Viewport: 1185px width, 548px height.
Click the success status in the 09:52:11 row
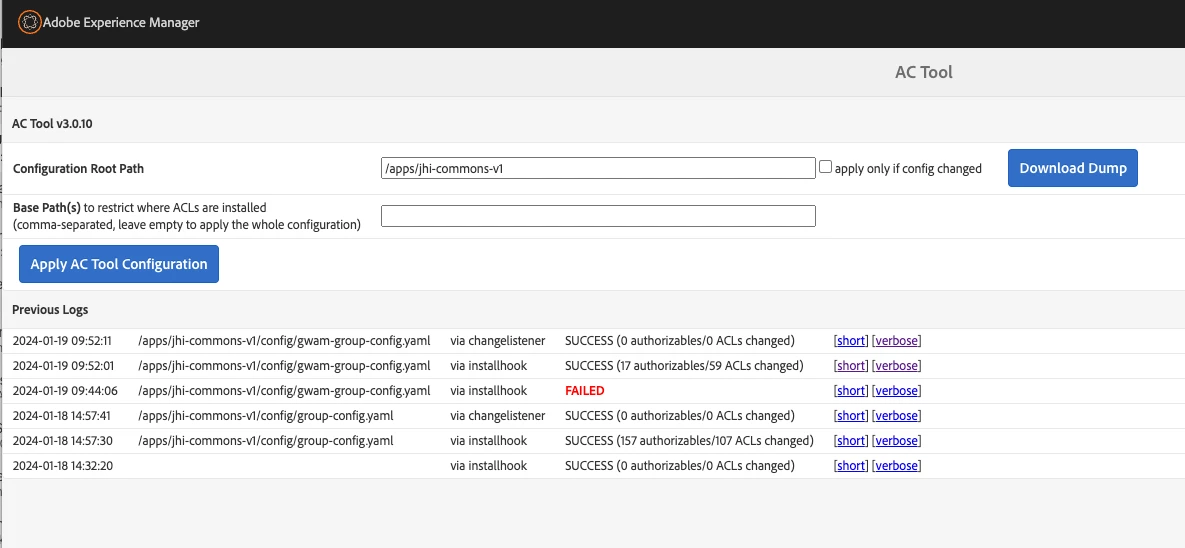click(679, 341)
